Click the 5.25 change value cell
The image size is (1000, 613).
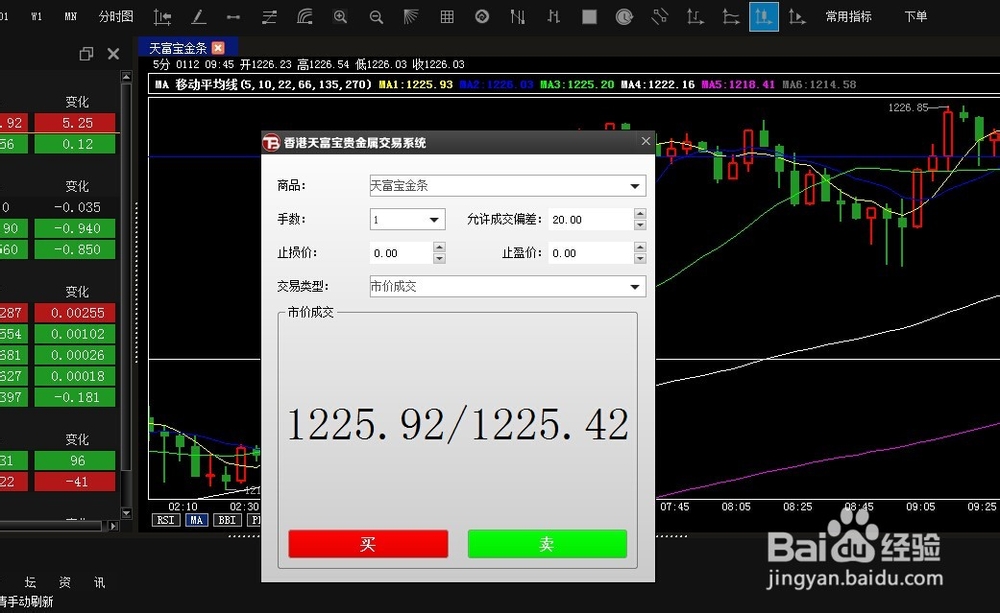click(75, 123)
